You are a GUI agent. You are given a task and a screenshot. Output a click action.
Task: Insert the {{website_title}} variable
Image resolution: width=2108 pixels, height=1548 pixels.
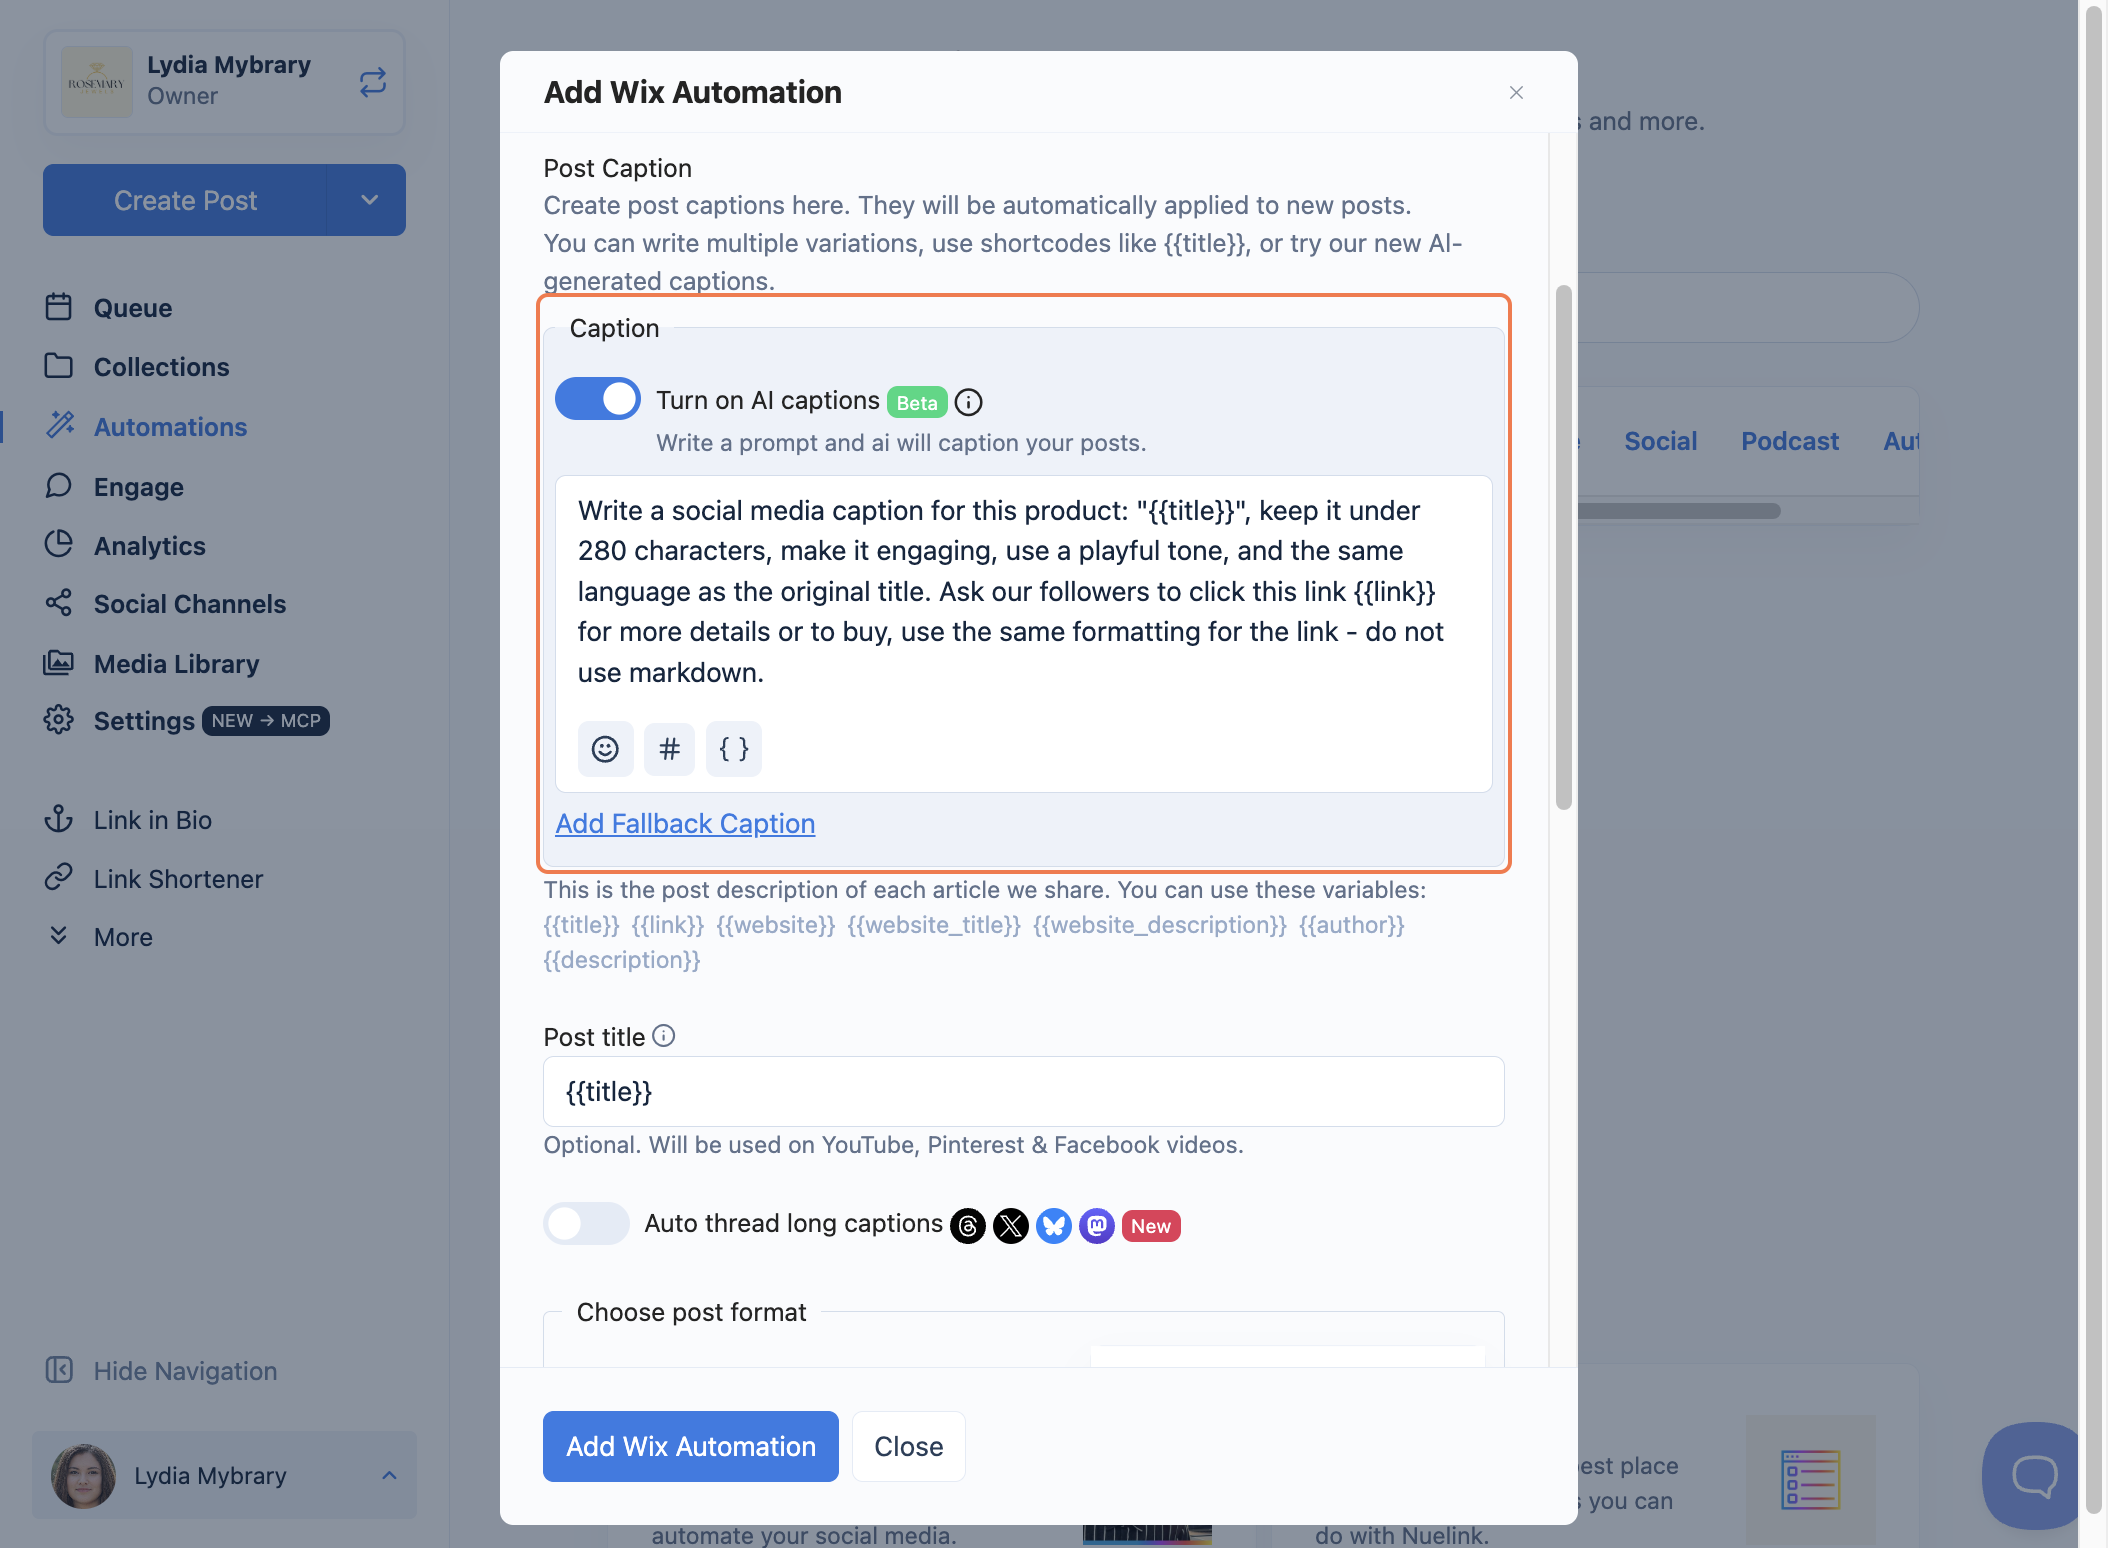[x=934, y=924]
